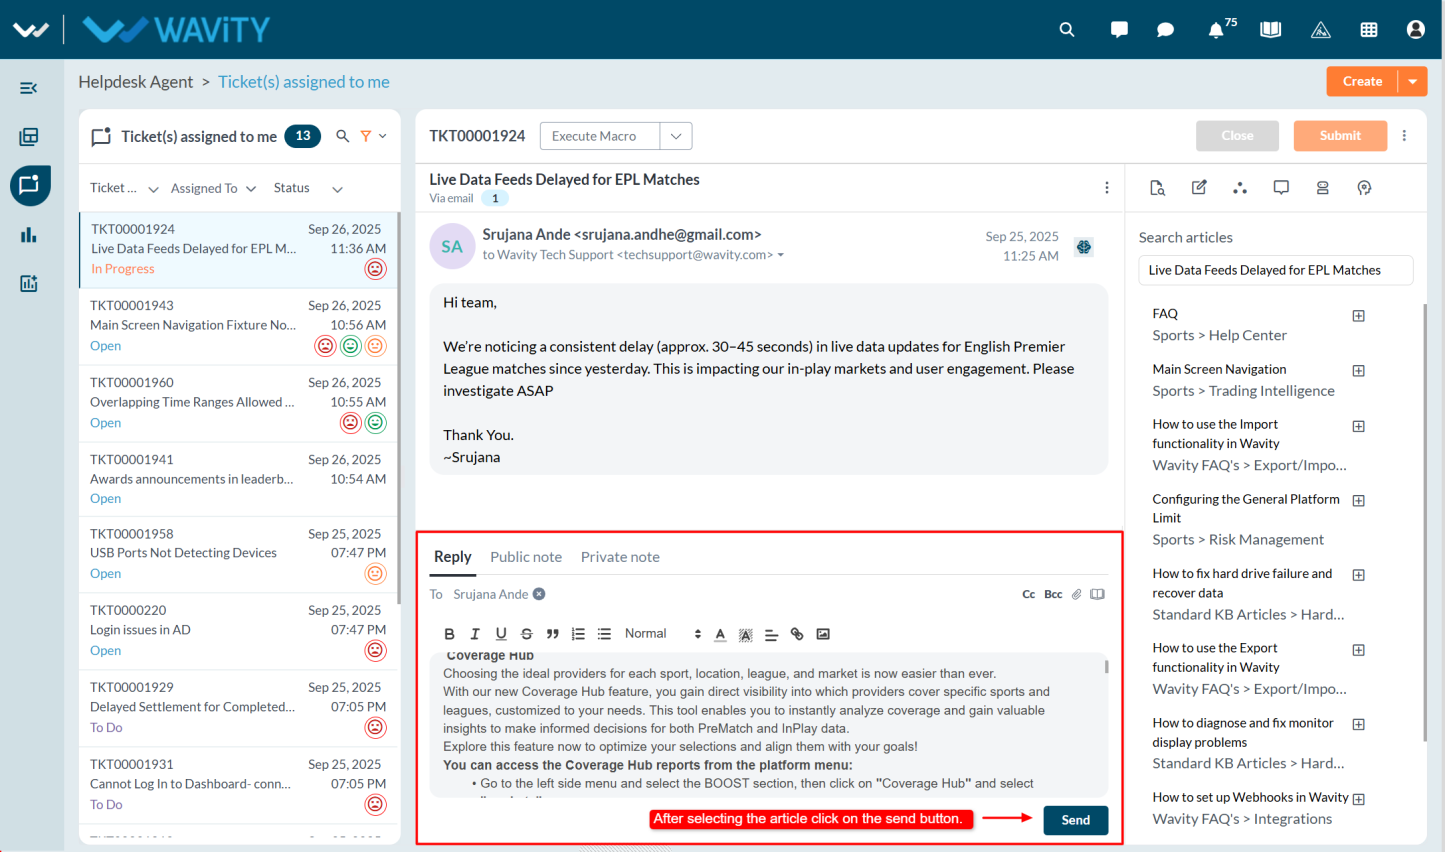Open the edit pencil icon in side panel

[x=1199, y=187]
